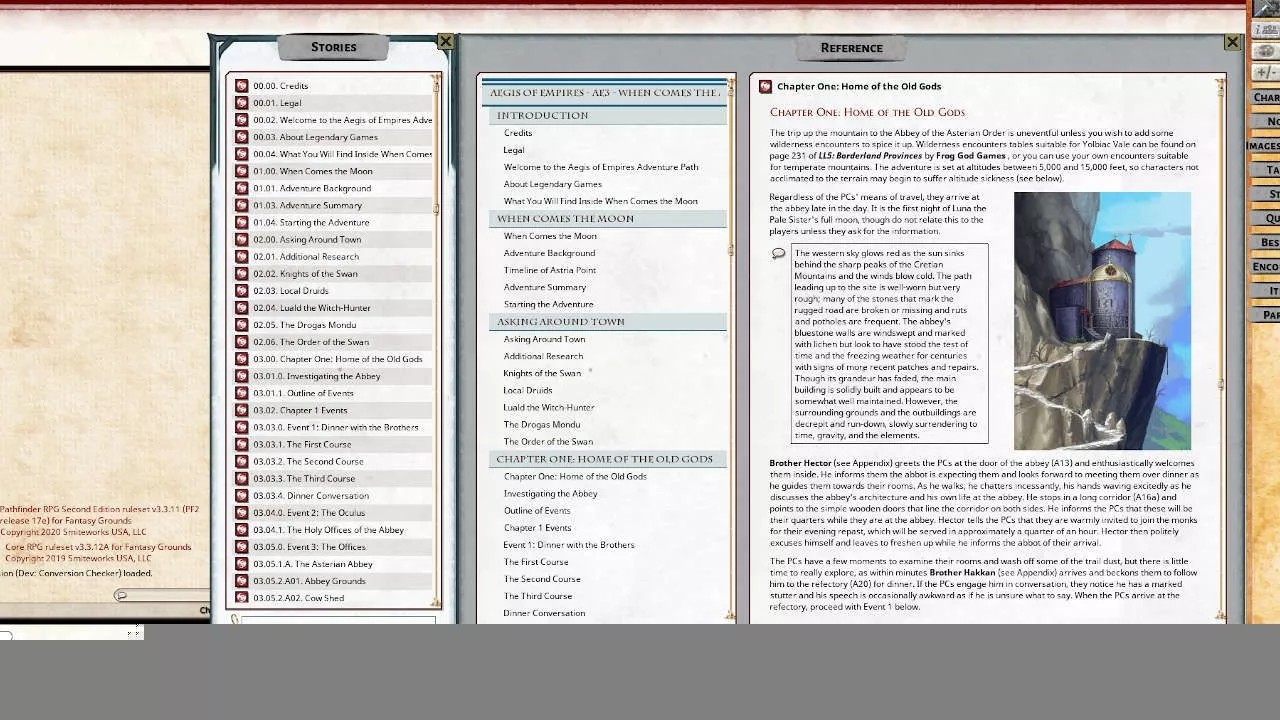The image size is (1280, 720).
Task: Select 03.03.2. The Second Course story entry
Action: 333,461
